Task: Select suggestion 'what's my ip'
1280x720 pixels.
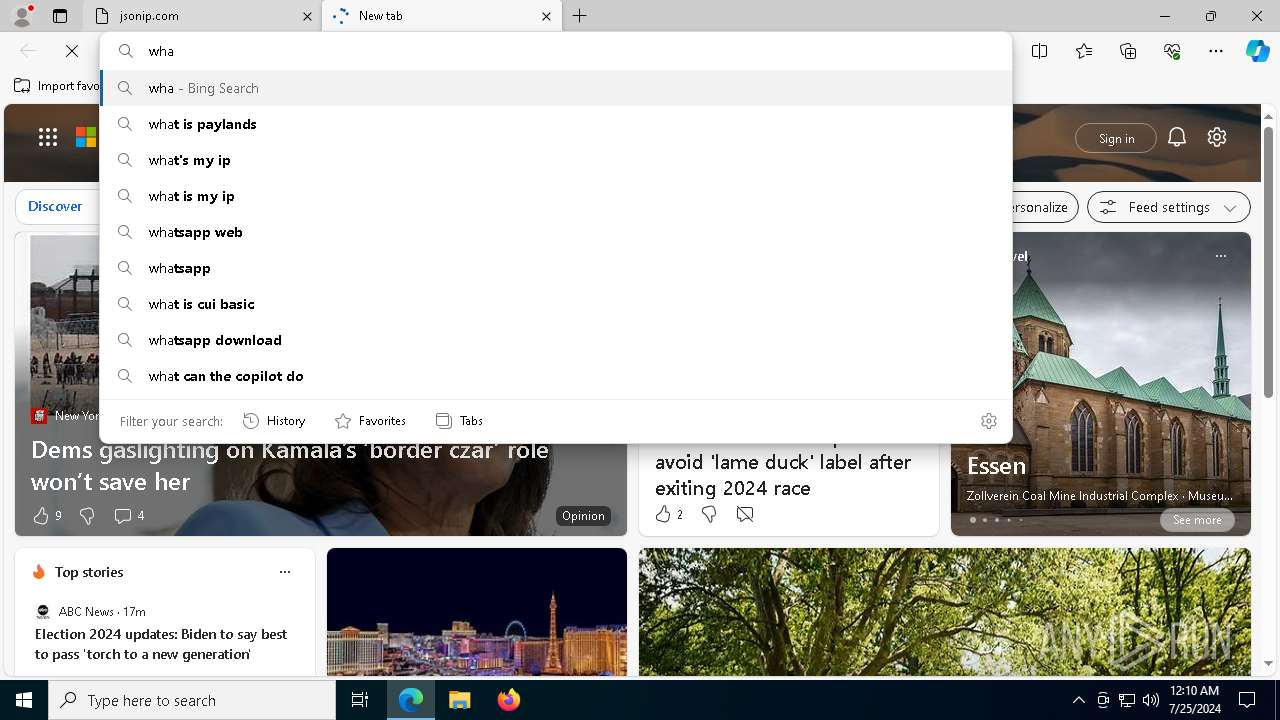Action: pos(556,160)
